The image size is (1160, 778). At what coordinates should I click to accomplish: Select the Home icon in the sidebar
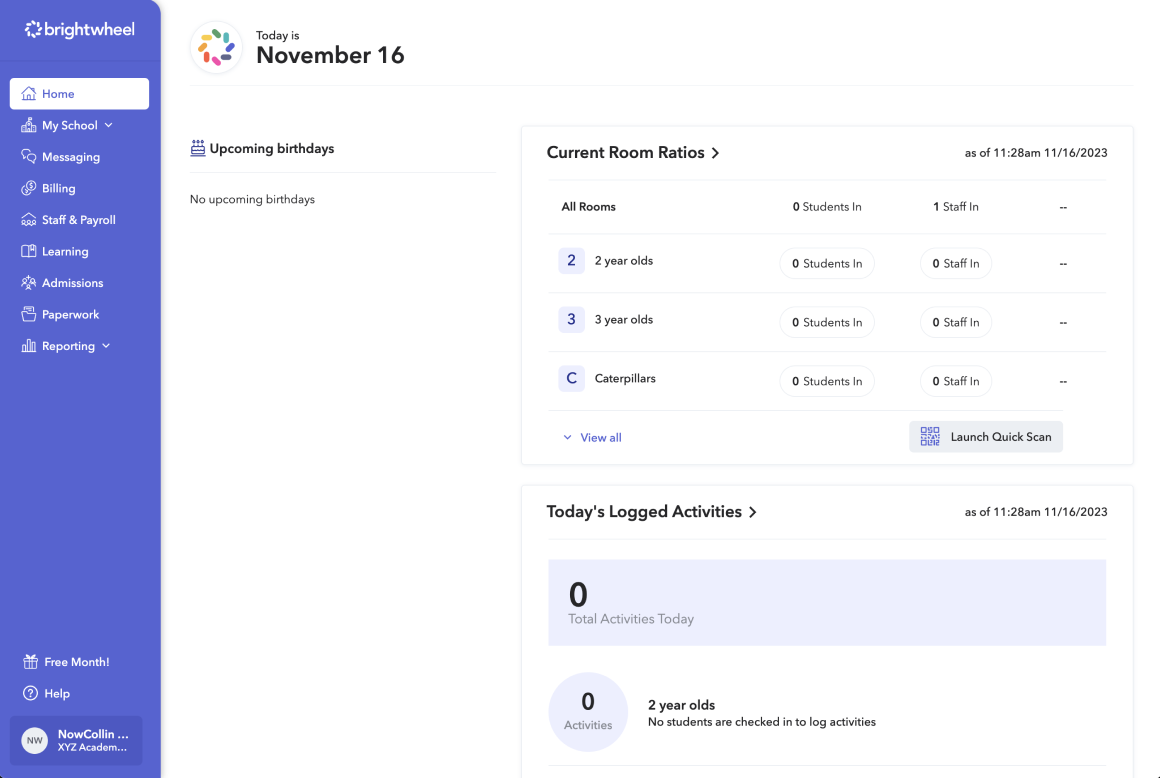tap(28, 93)
